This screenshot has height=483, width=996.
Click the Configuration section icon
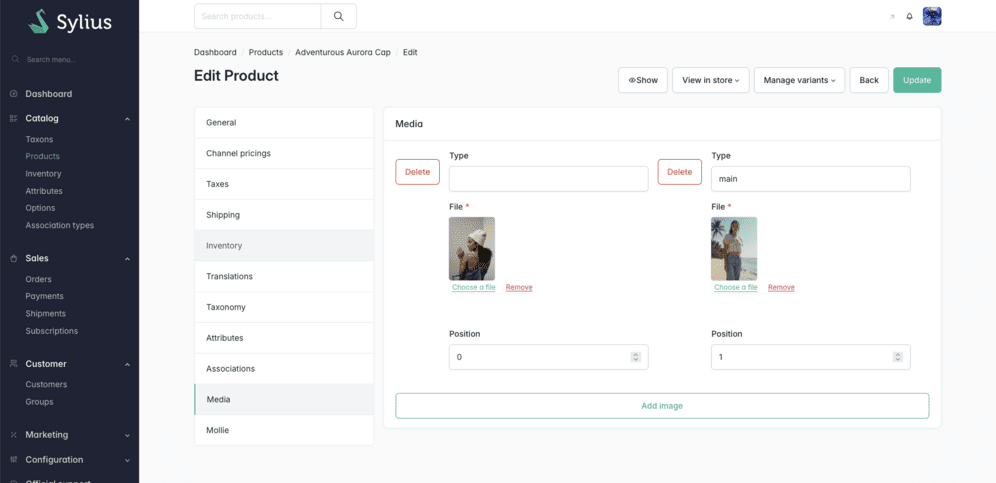(13, 460)
